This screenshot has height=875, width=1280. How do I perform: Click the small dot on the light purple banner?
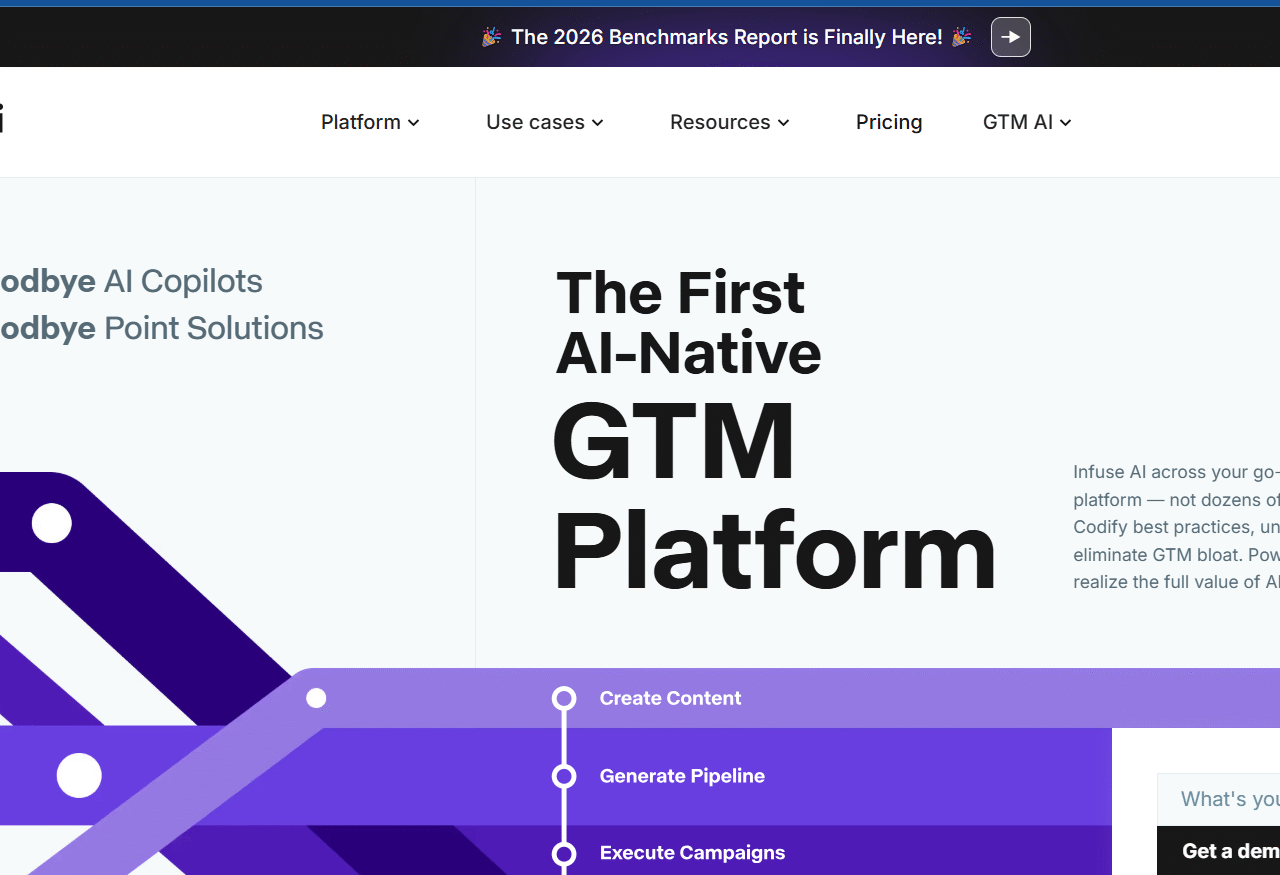coord(316,698)
